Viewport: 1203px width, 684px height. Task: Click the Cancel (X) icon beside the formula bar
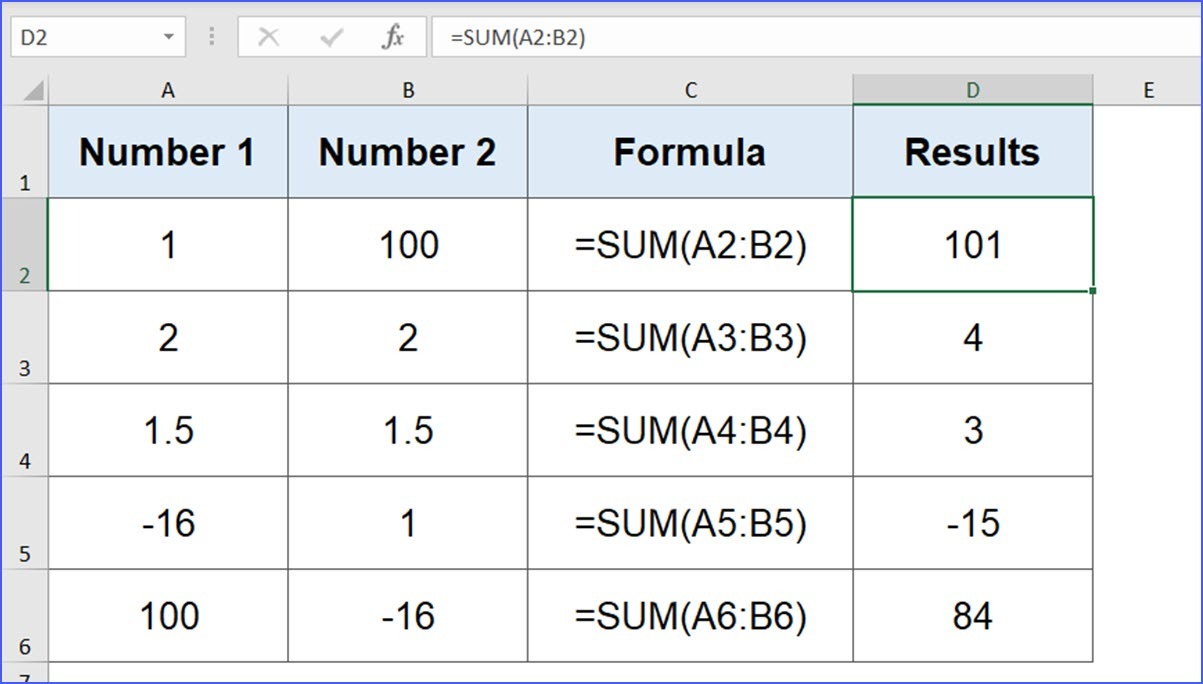pyautogui.click(x=269, y=36)
